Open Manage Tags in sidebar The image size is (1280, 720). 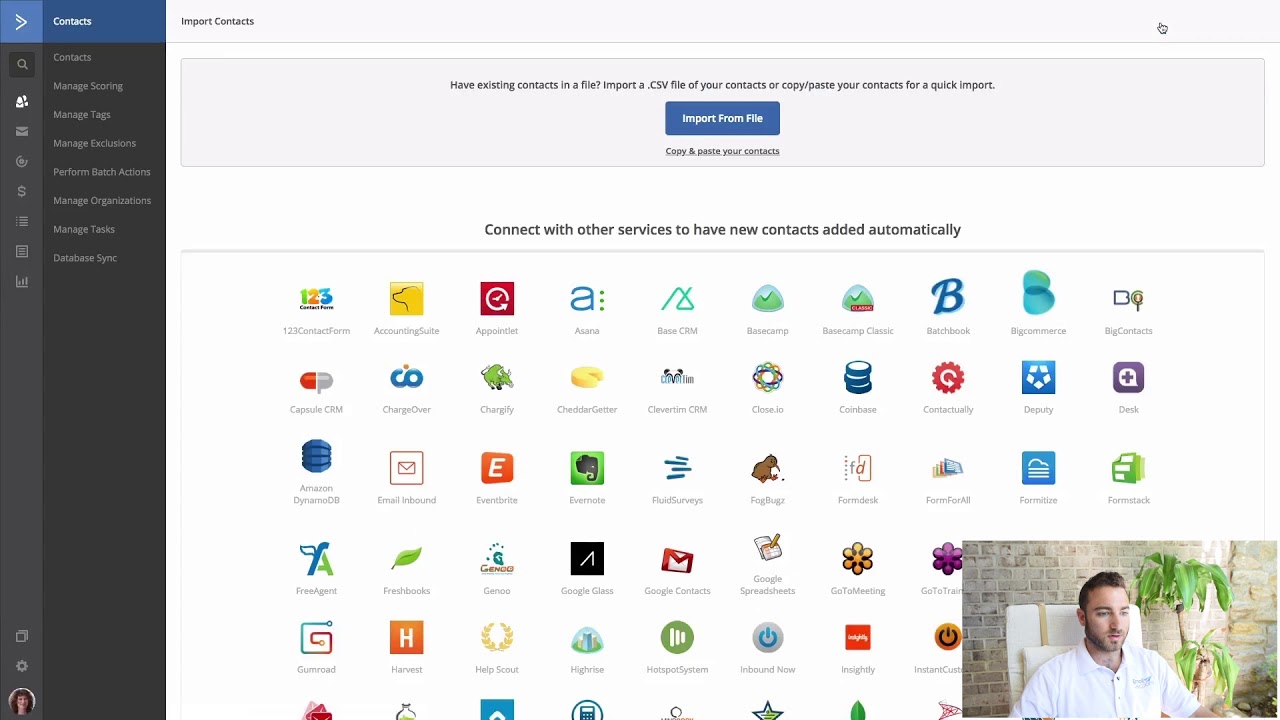click(82, 114)
